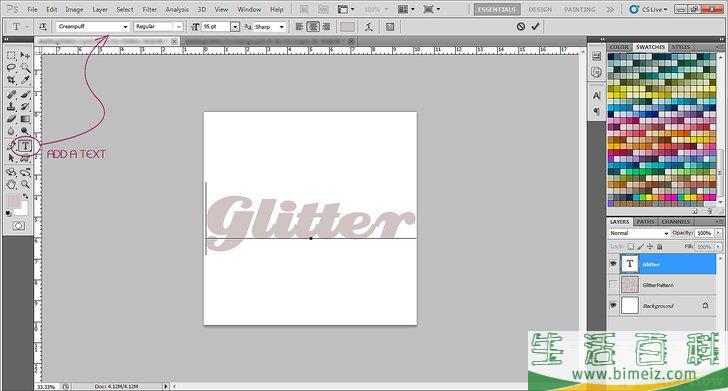Select the Crop tool

click(x=11, y=80)
